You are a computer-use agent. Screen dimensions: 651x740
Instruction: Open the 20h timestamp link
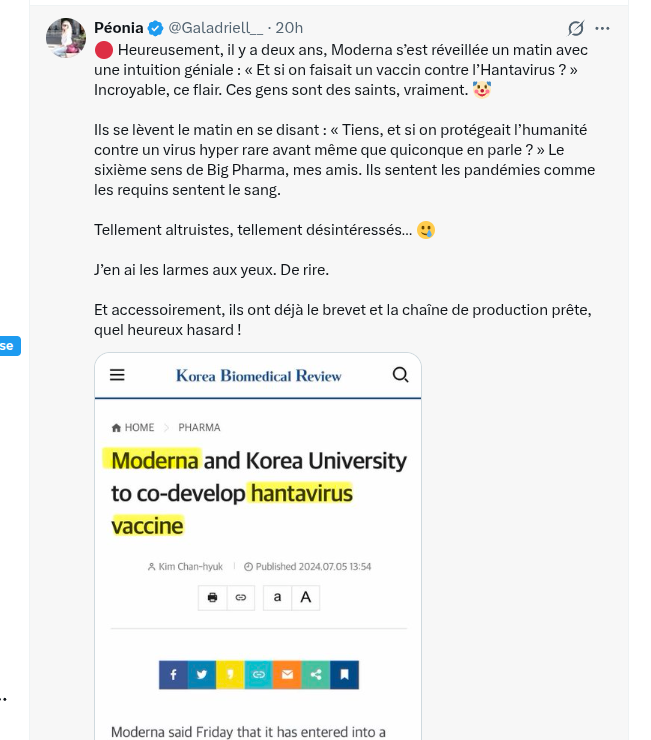pos(289,28)
